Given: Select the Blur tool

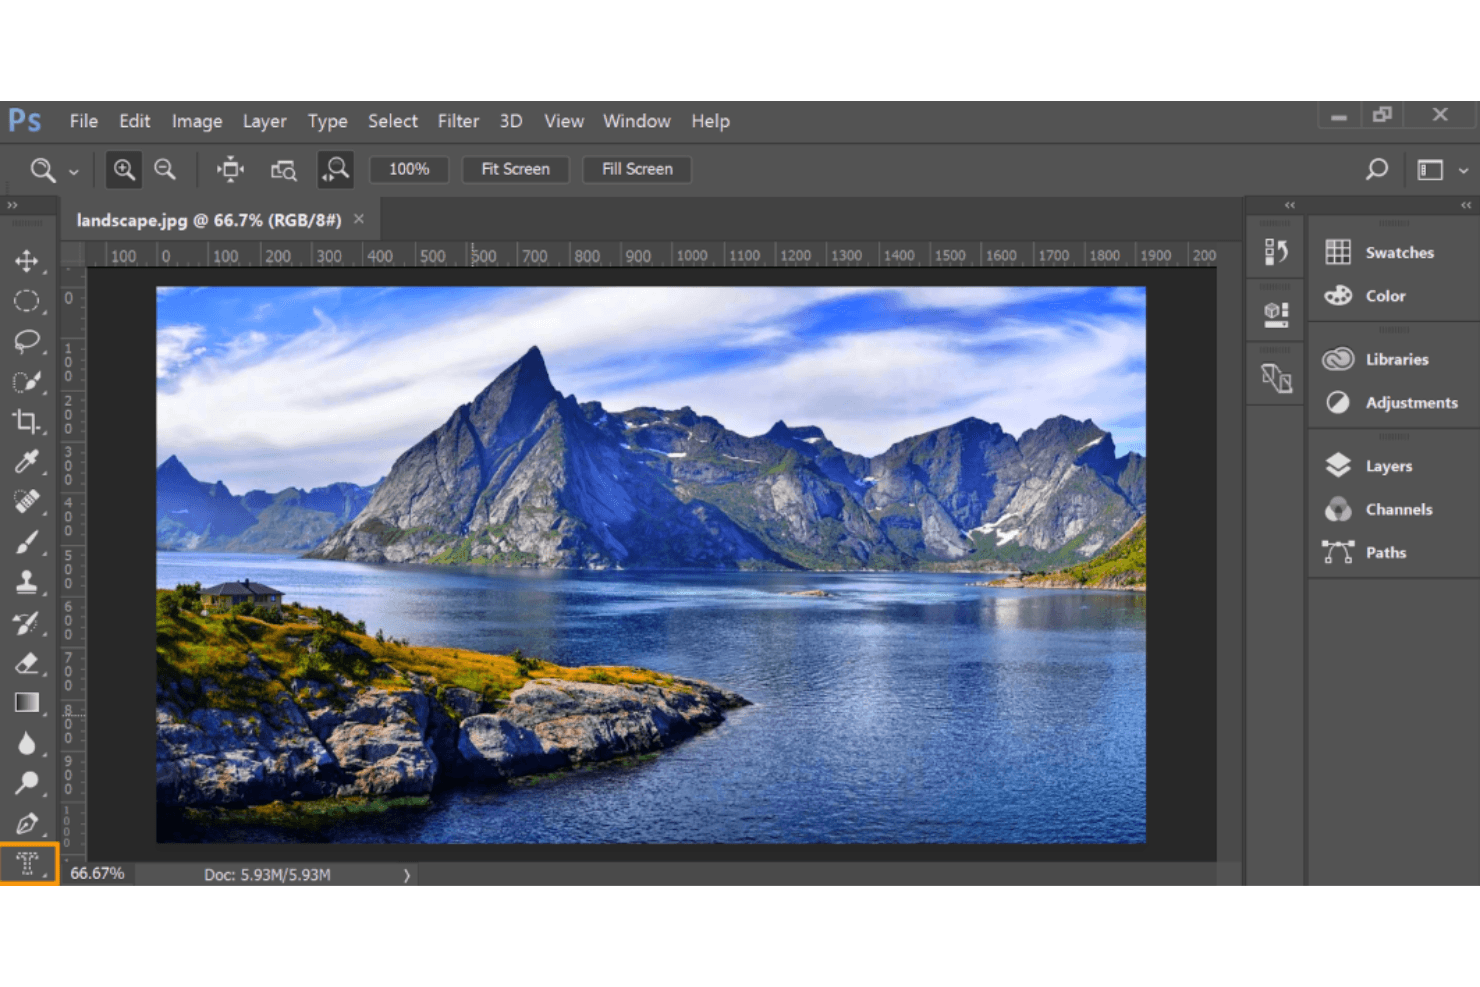Looking at the screenshot, I should (27, 743).
